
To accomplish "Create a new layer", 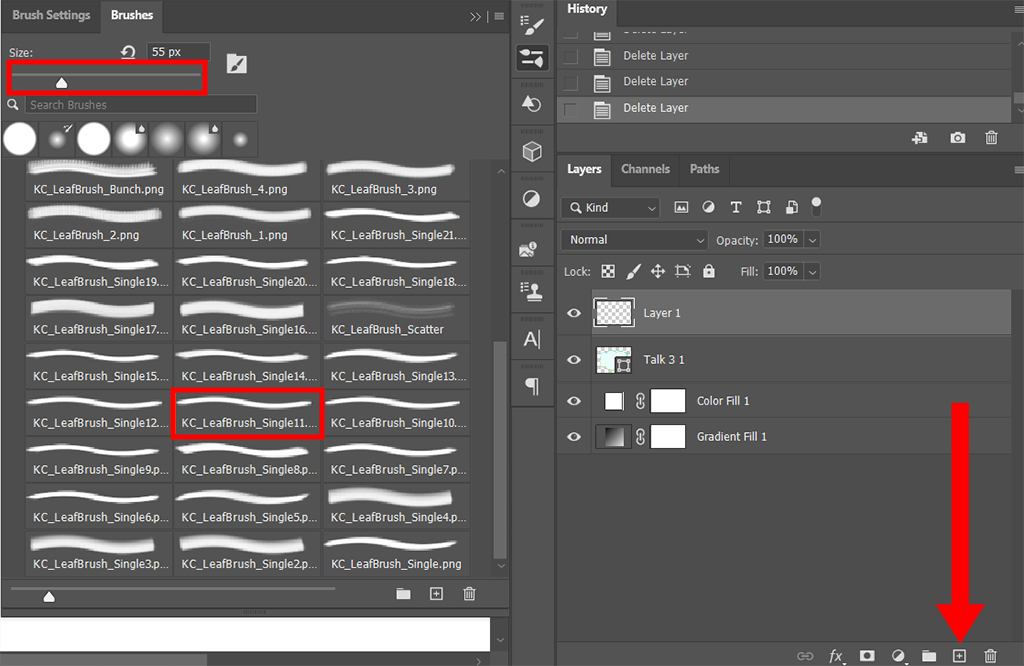I will click(959, 656).
